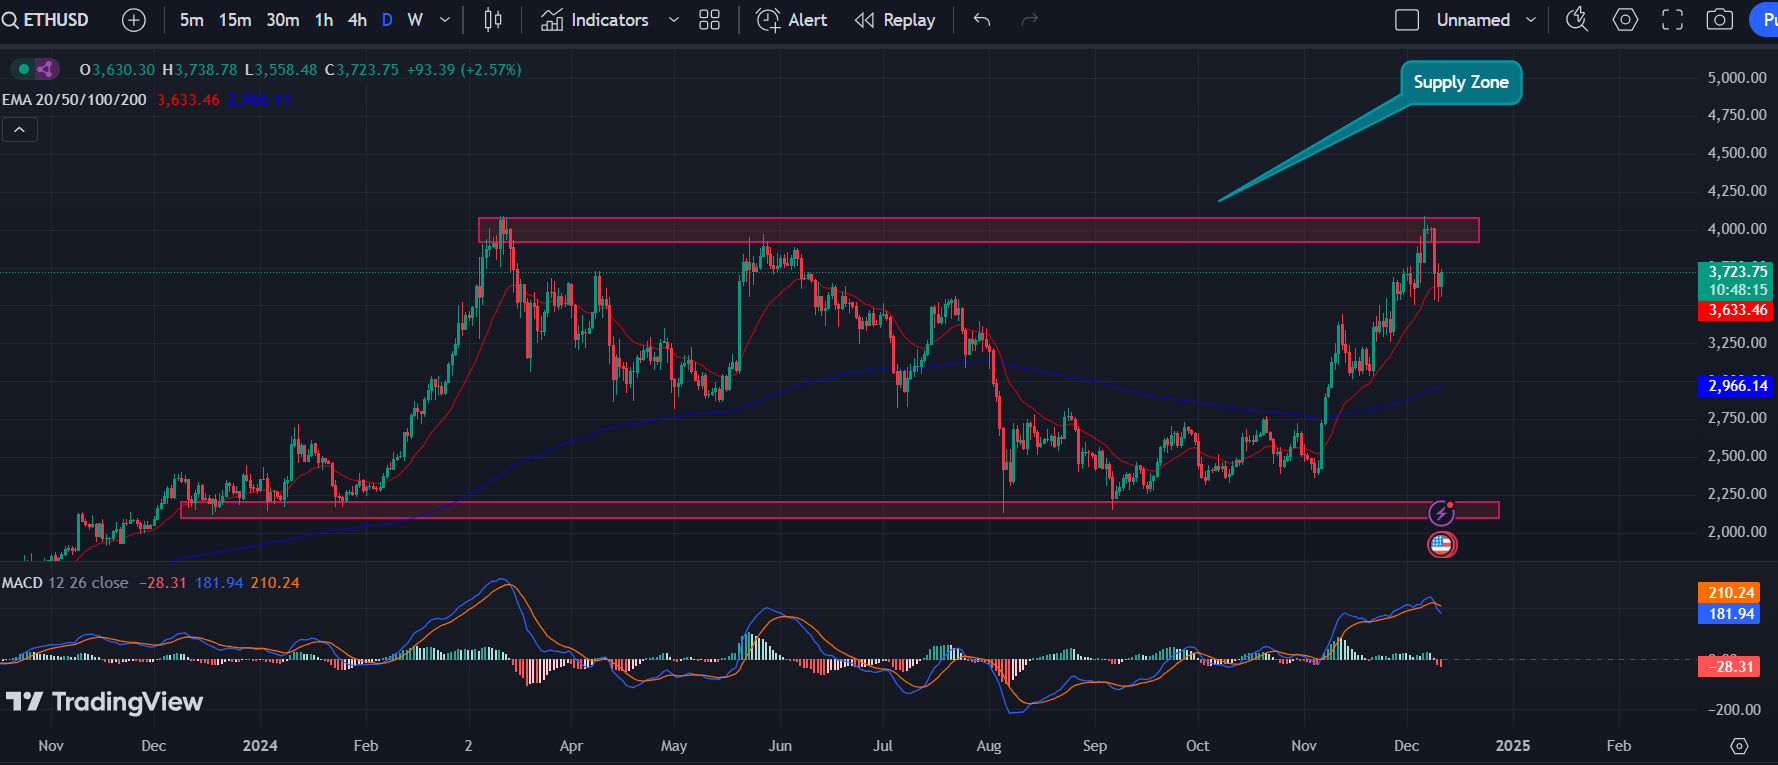Toggle fullscreen mode
This screenshot has height=765, width=1778.
(1672, 20)
